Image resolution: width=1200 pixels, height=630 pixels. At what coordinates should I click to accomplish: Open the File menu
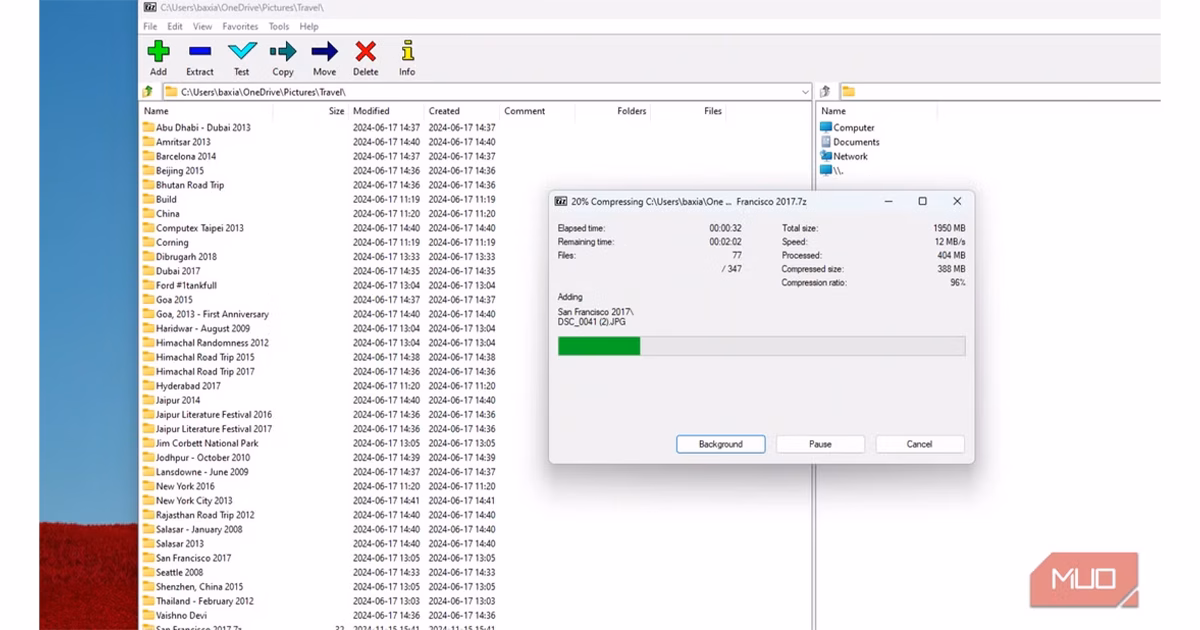150,26
